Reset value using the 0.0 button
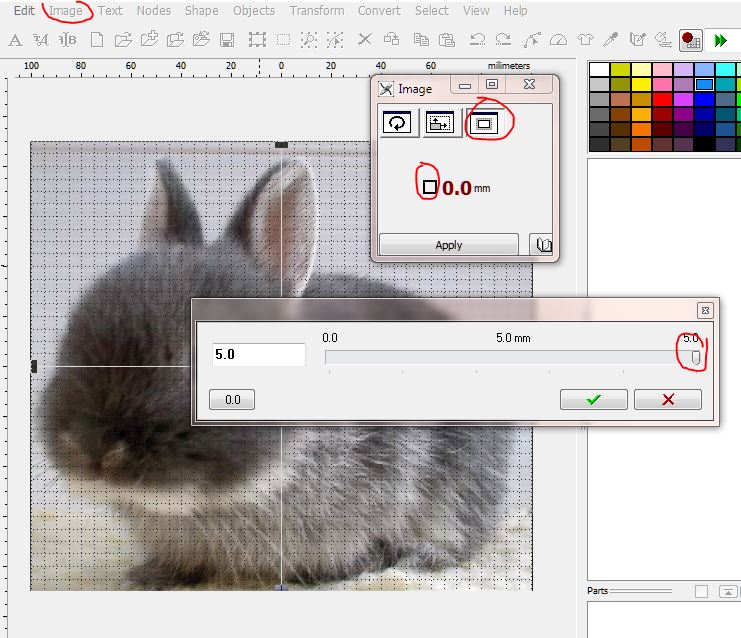741x638 pixels. [232, 399]
